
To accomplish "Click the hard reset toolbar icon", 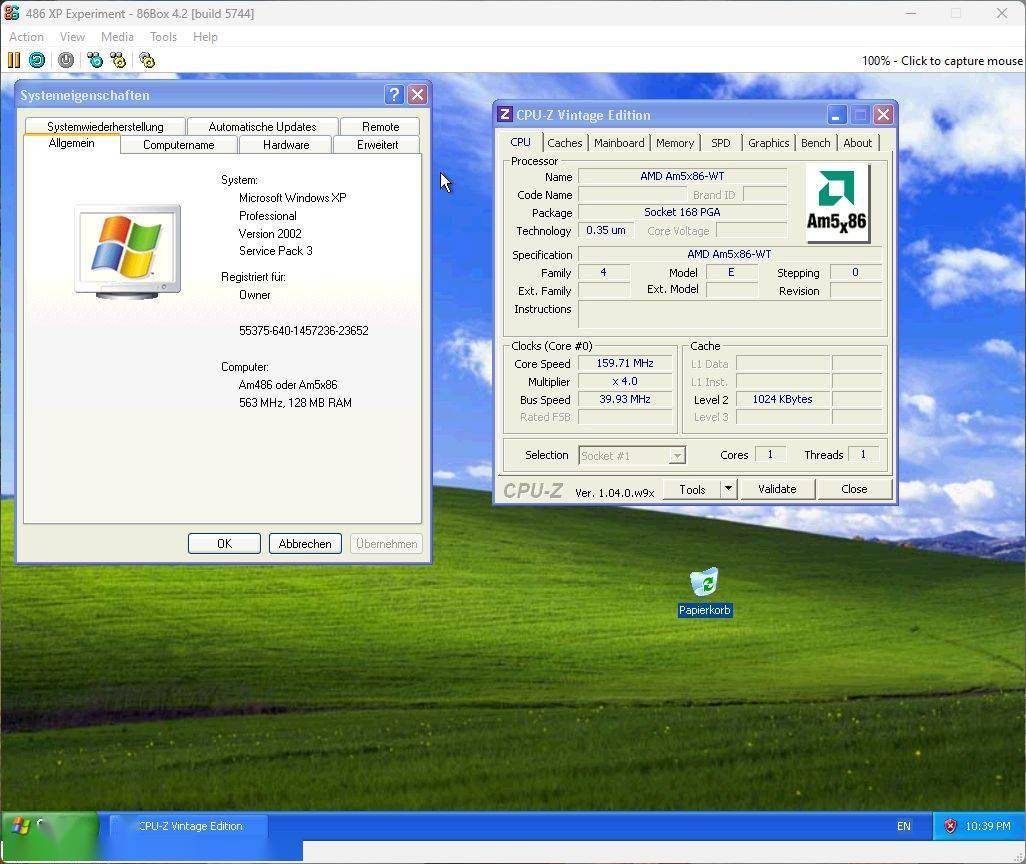I will tap(37, 60).
